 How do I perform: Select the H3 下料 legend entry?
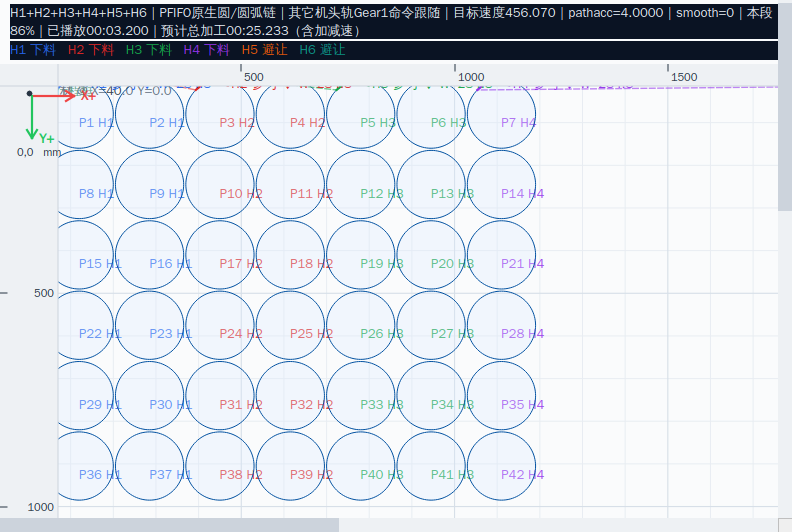pyautogui.click(x=149, y=50)
